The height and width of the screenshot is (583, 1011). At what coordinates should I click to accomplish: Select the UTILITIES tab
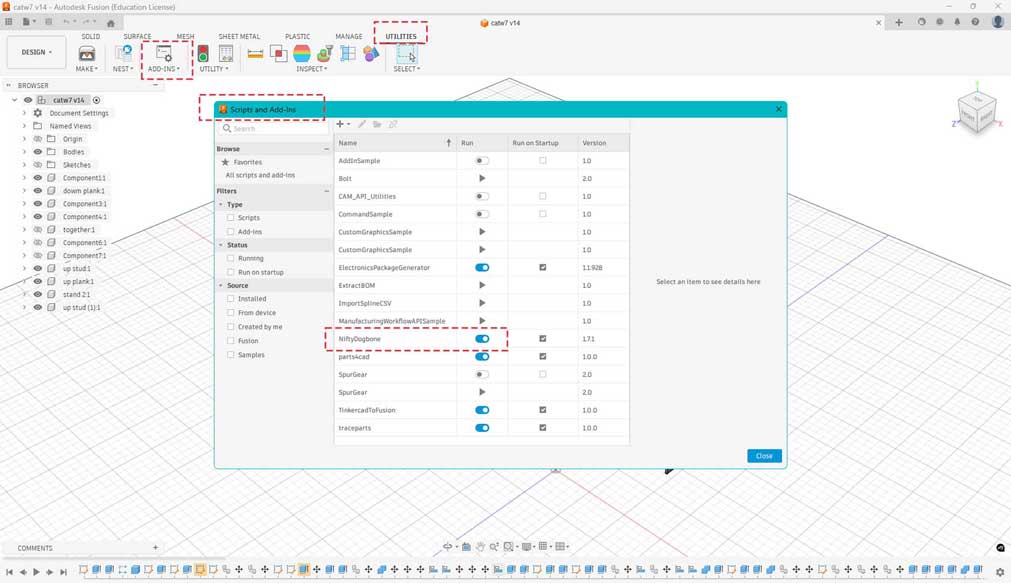pyautogui.click(x=401, y=37)
